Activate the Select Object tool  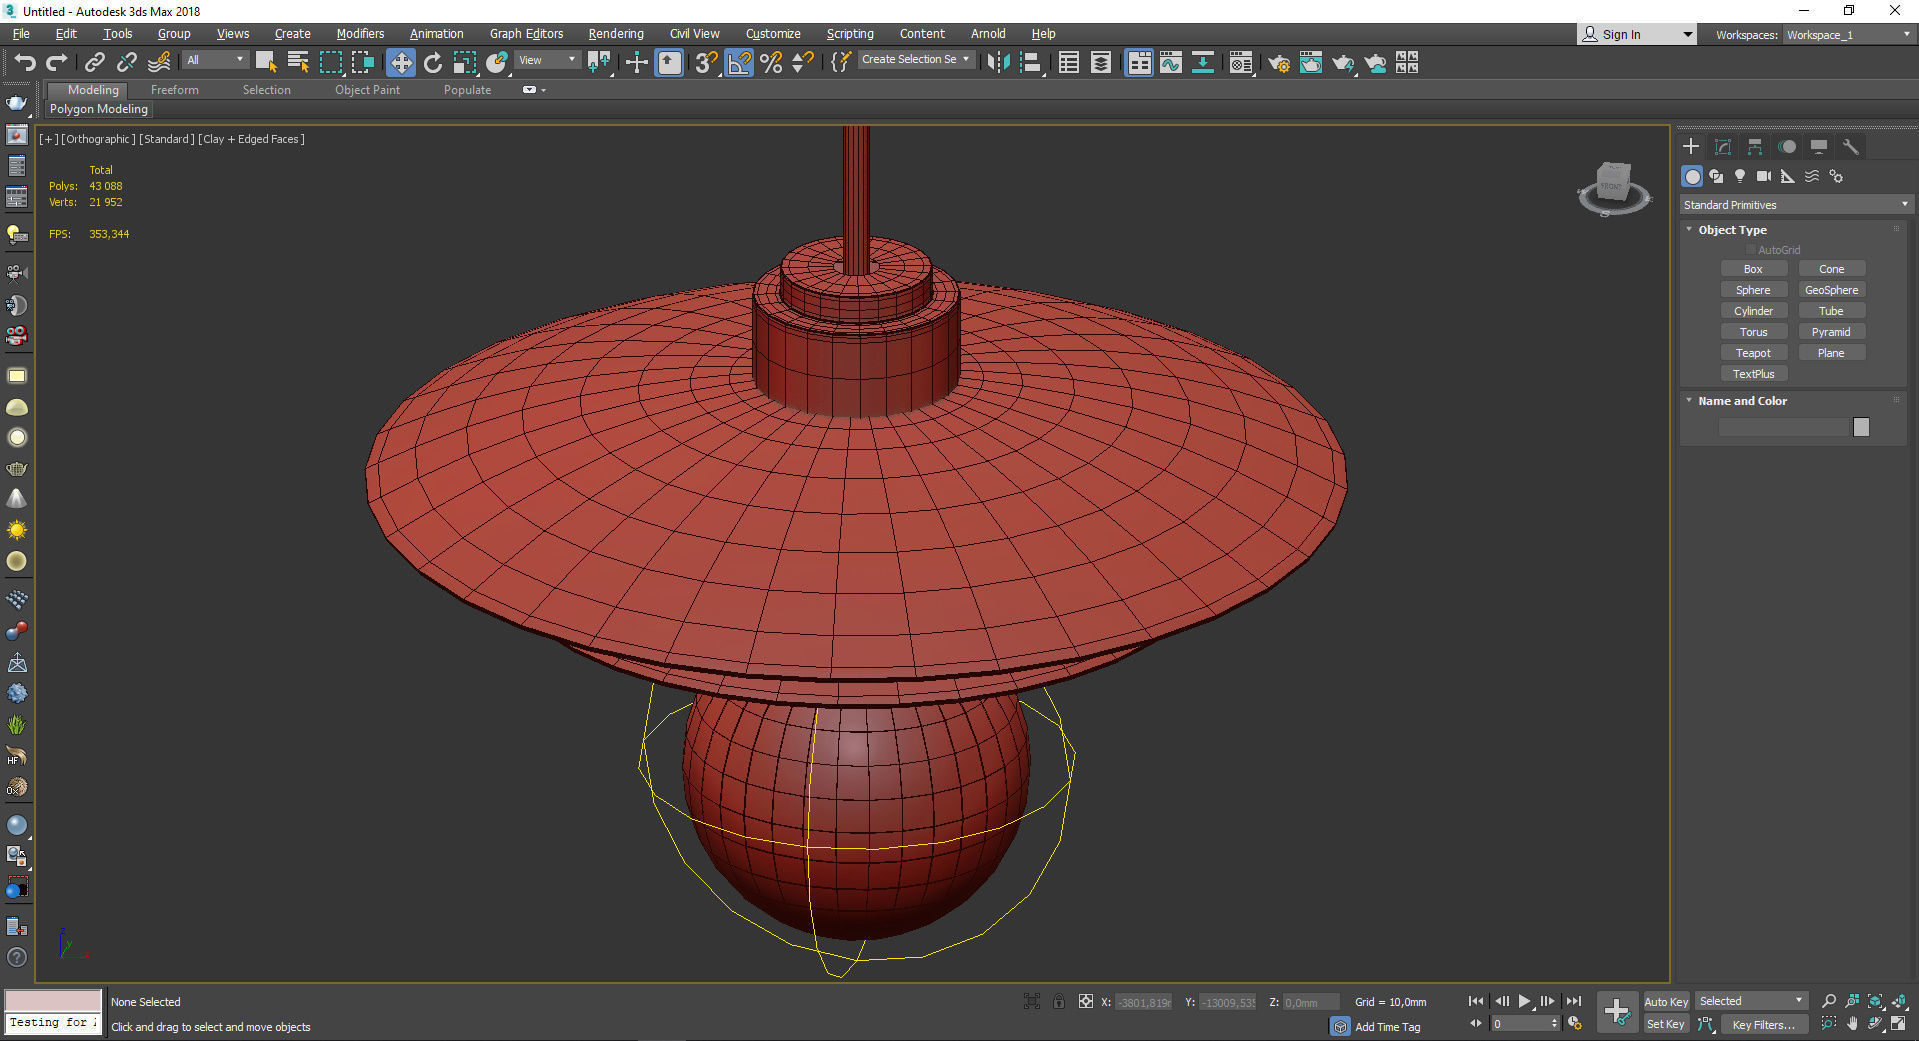(266, 62)
